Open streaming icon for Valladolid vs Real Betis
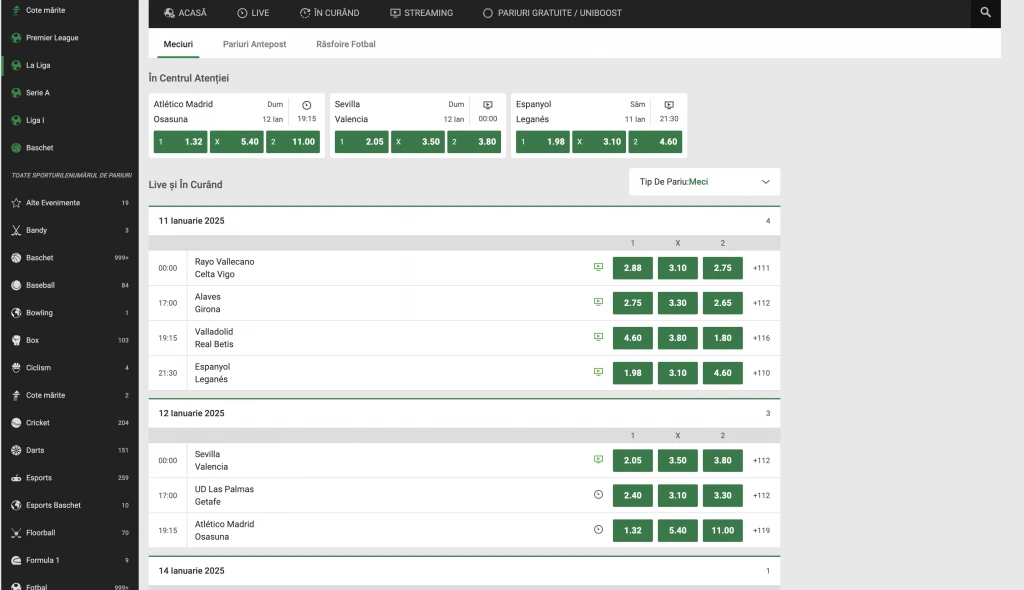Viewport: 1024px width, 590px height. [598, 337]
